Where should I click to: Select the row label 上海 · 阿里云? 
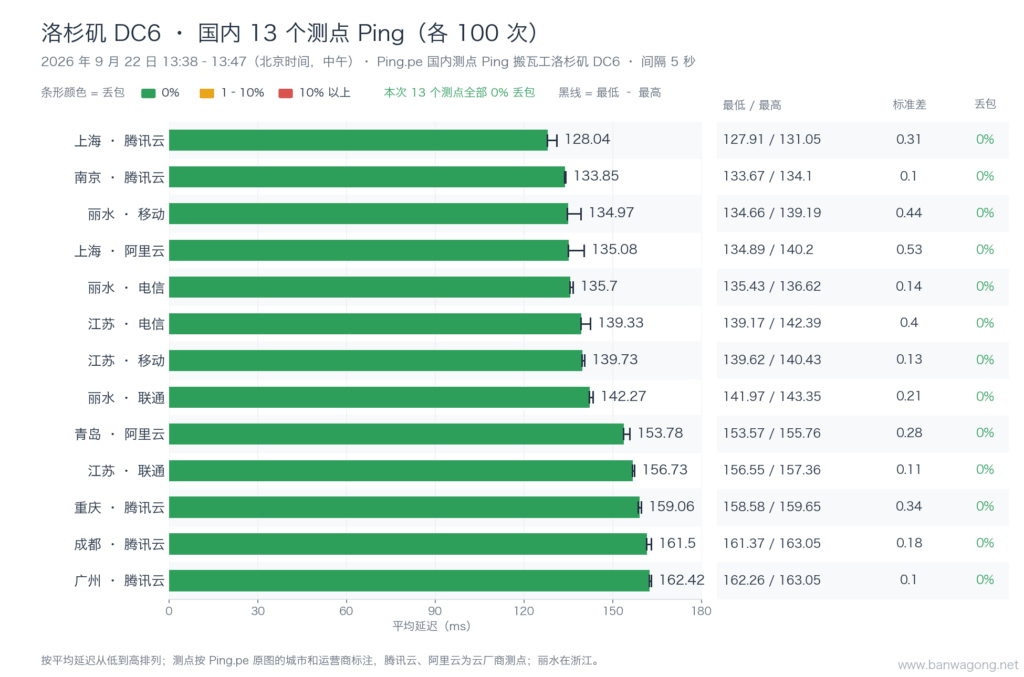119,251
